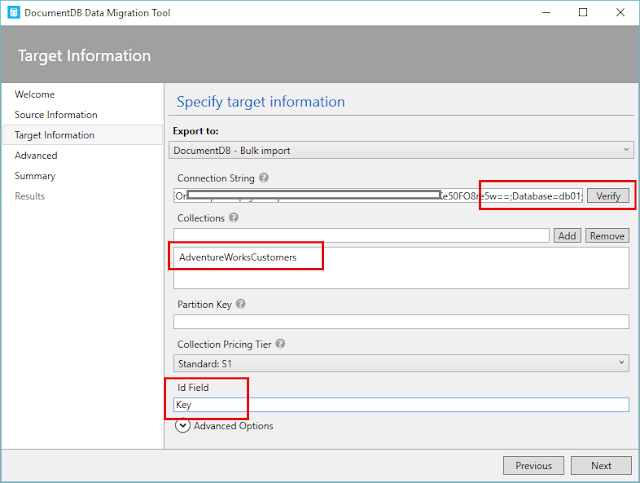Viewport: 640px width, 483px height.
Task: Select Target Information step
Action: 83,135
